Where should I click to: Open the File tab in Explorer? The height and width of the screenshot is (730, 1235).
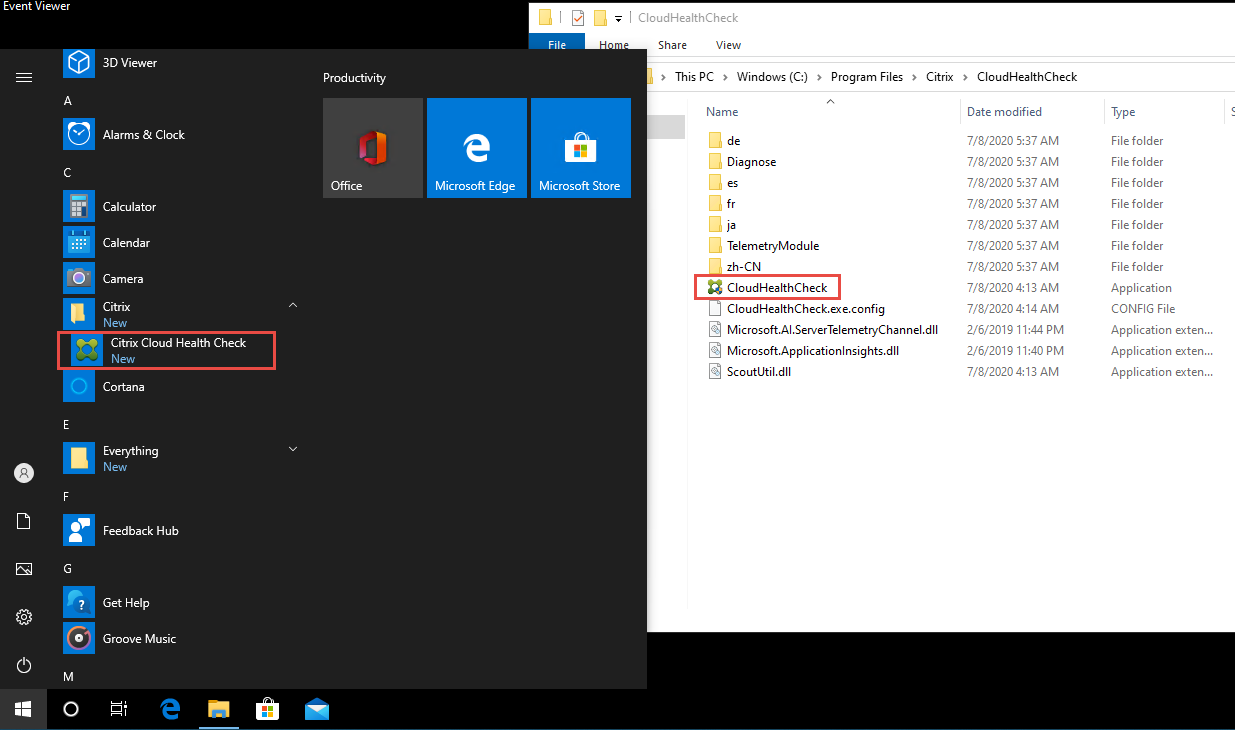pyautogui.click(x=557, y=45)
